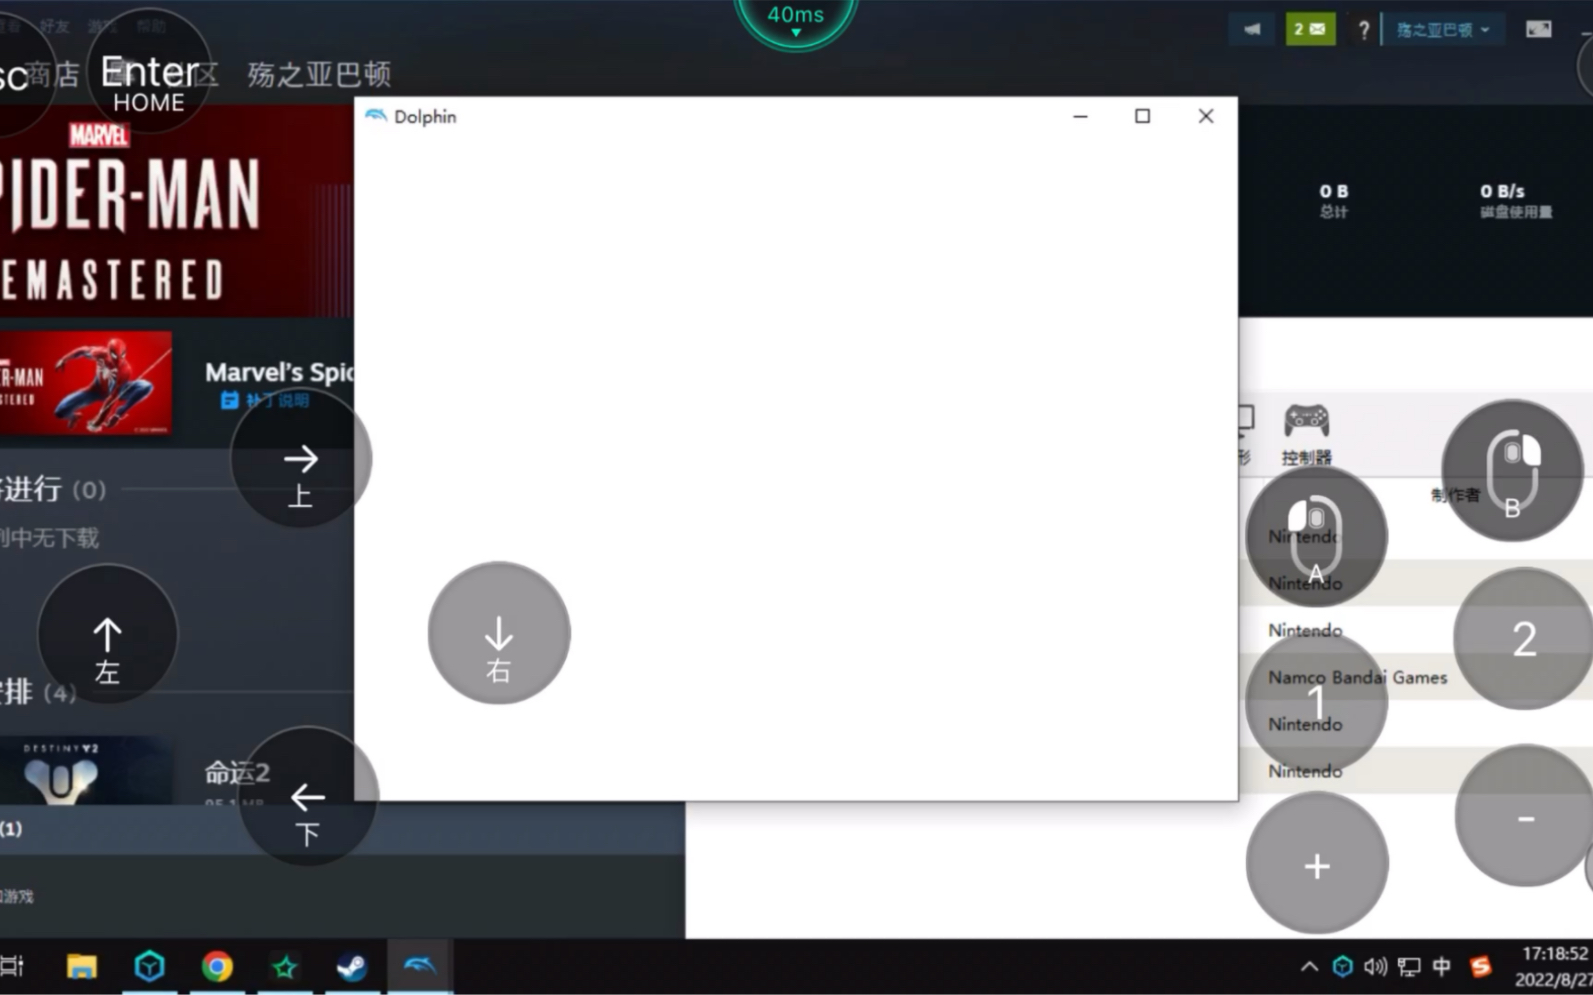Tap the left mouse overlay button A
The width and height of the screenshot is (1593, 995).
point(1316,537)
